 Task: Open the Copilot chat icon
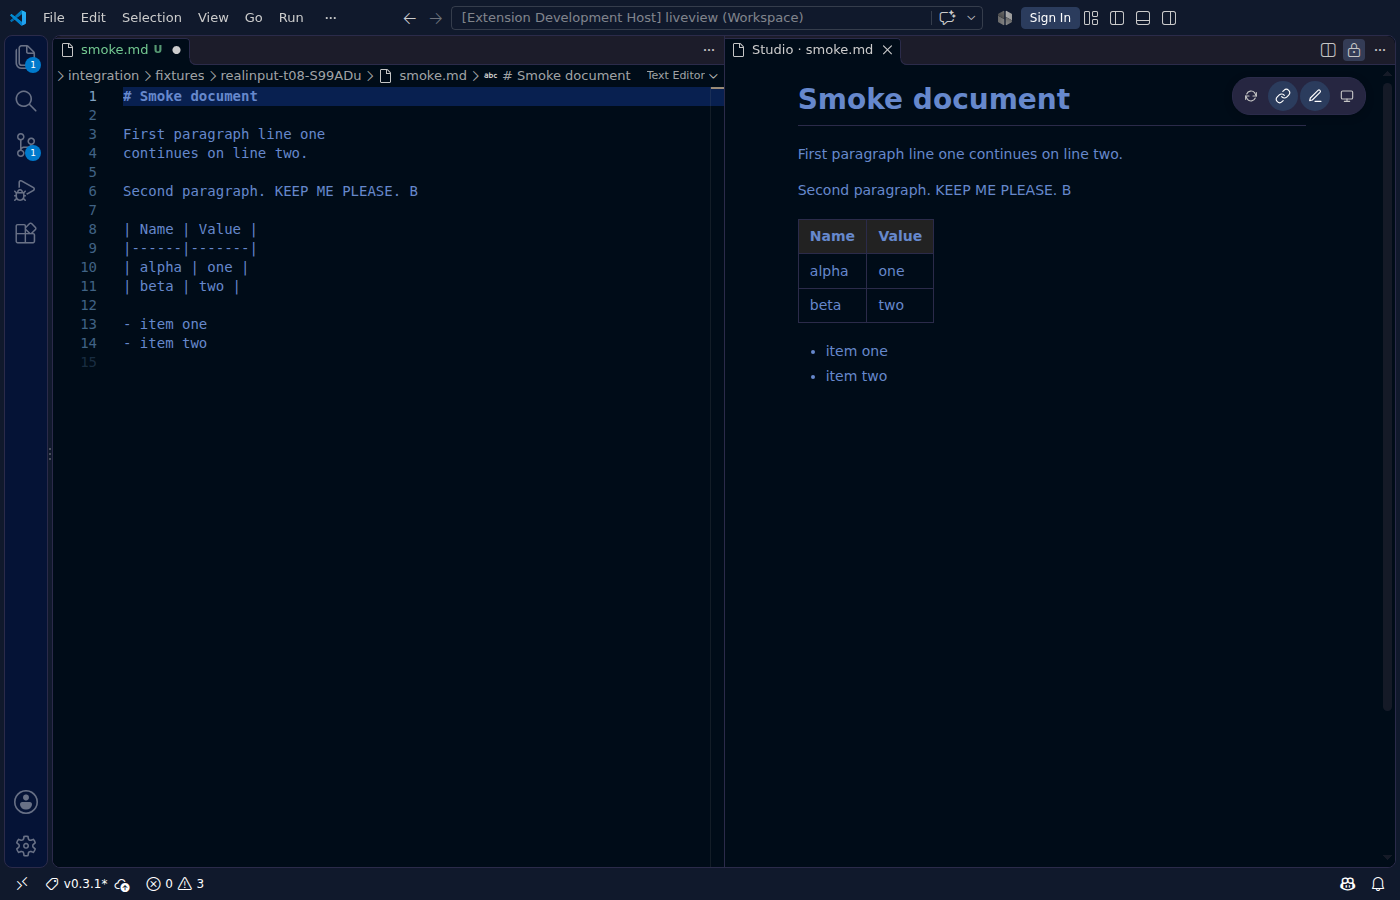pos(947,18)
